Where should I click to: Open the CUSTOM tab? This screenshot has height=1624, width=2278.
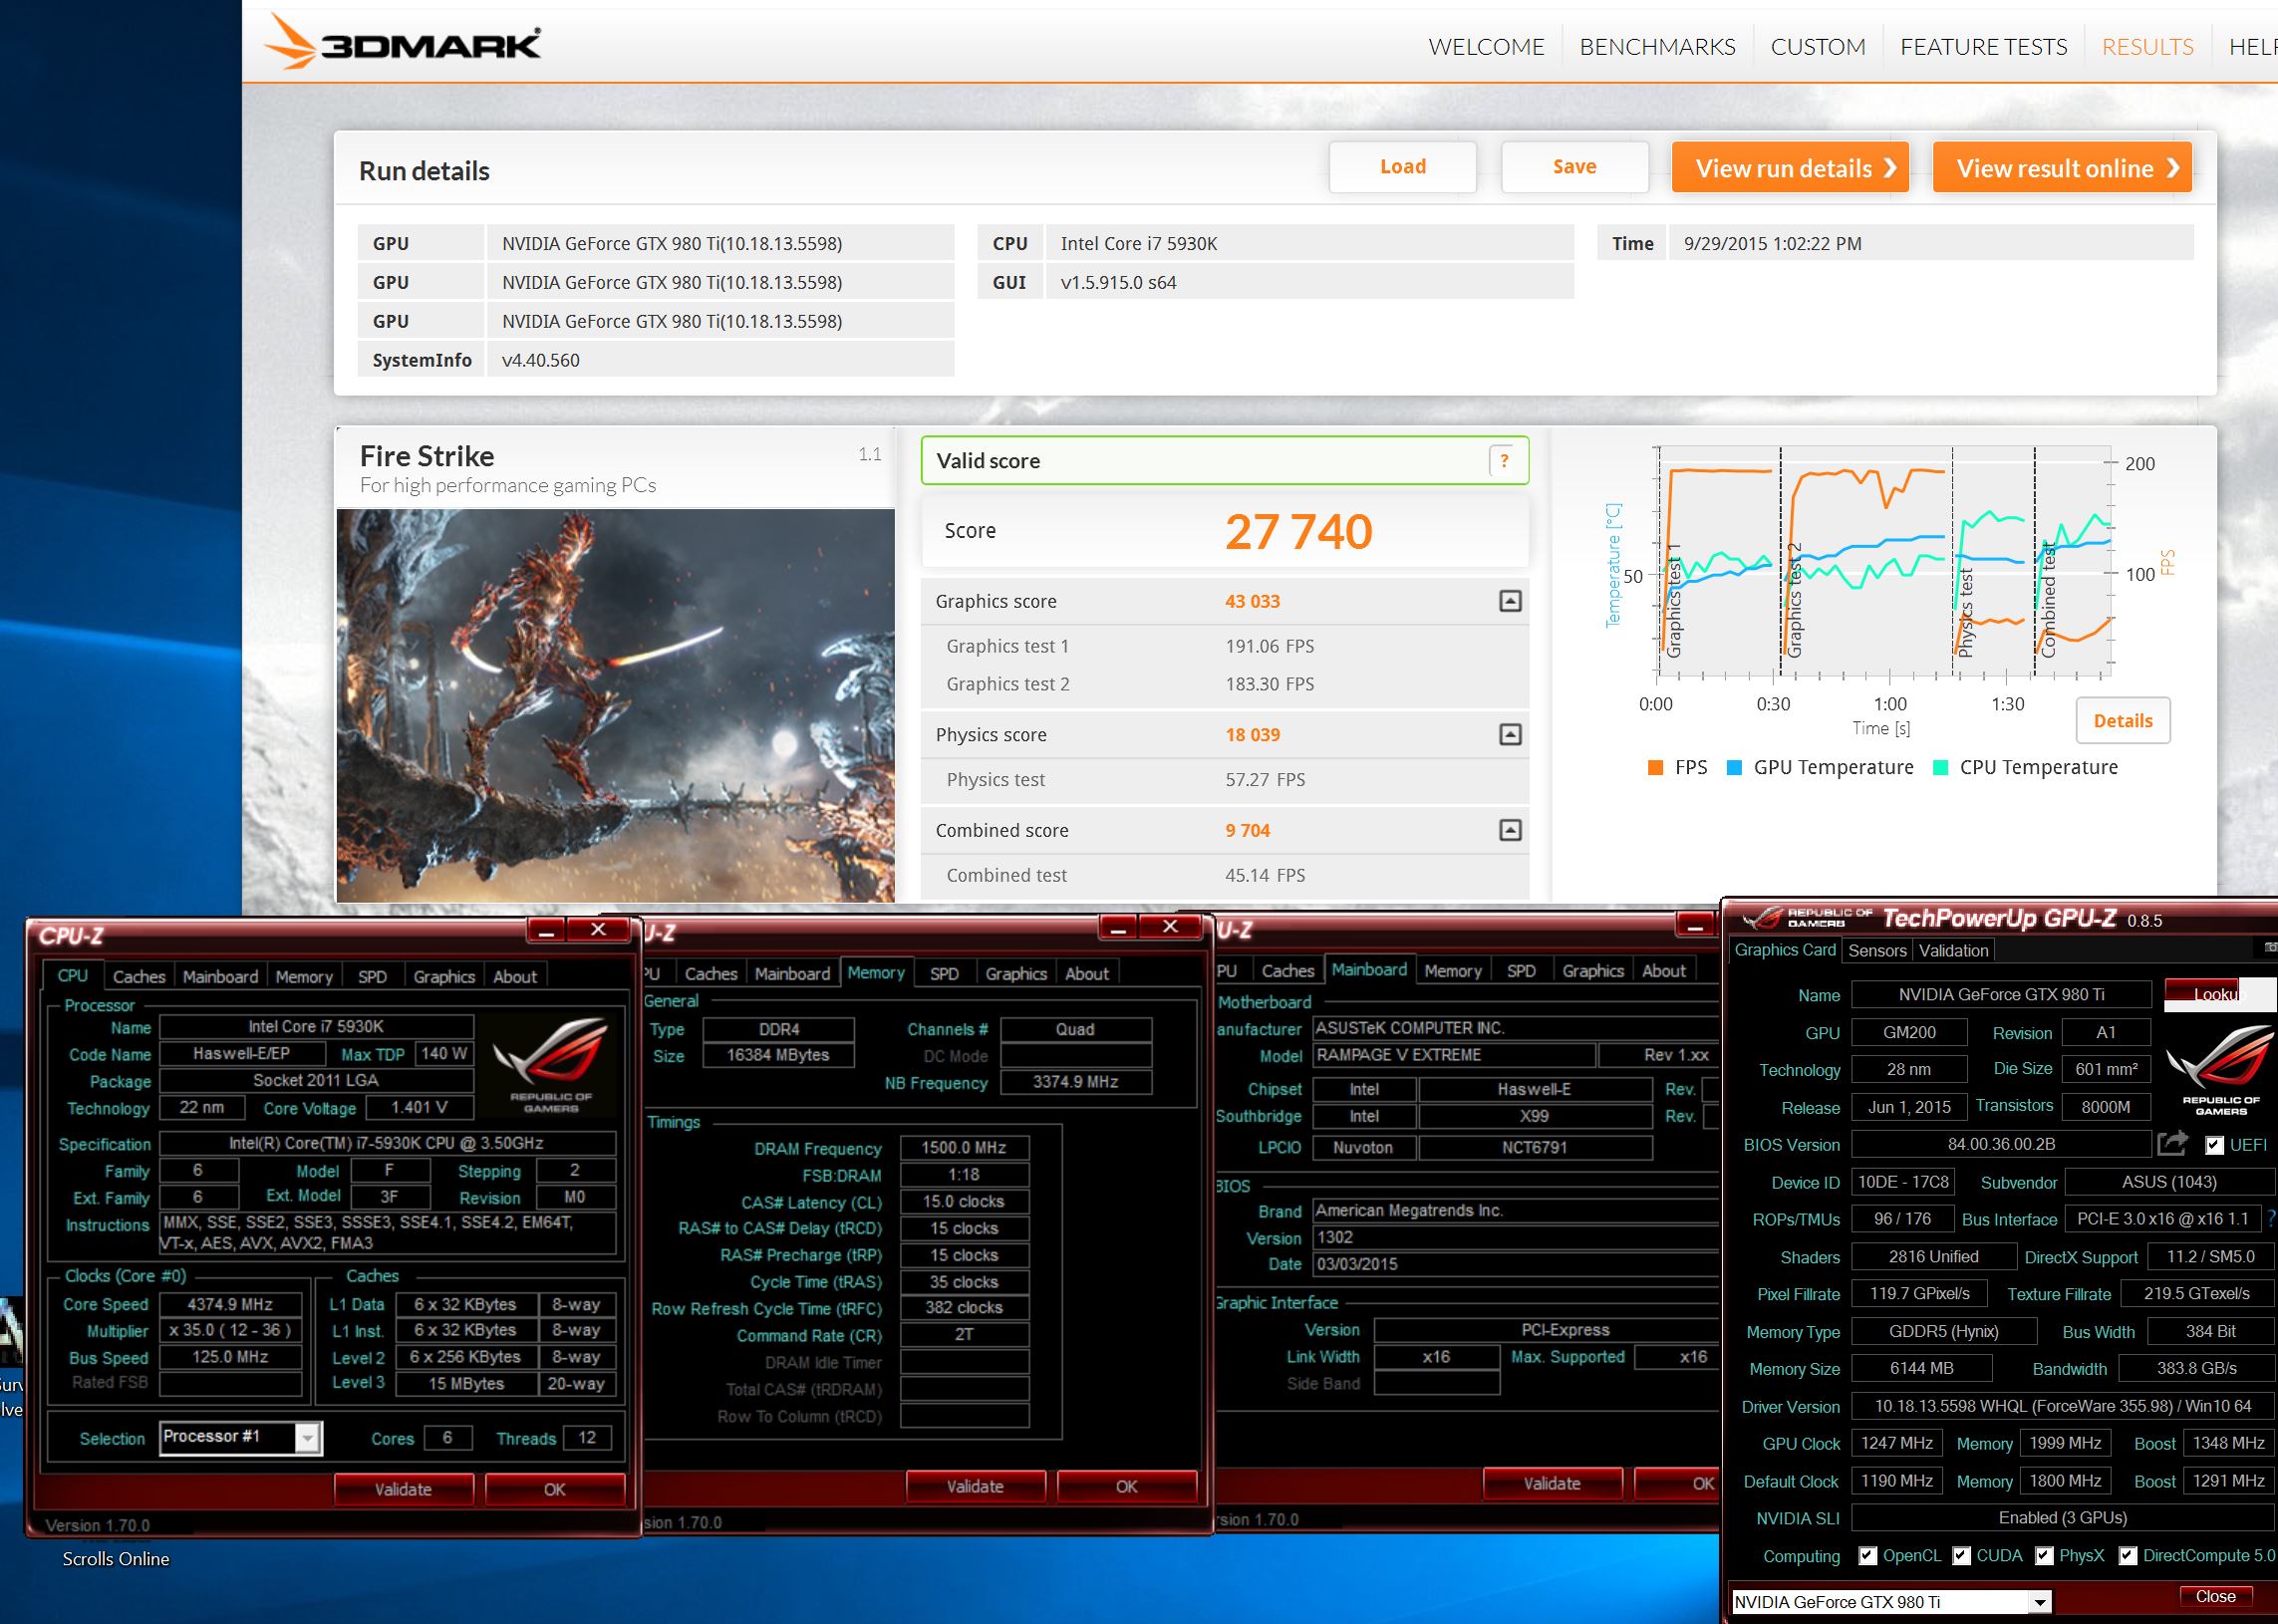tap(1818, 47)
